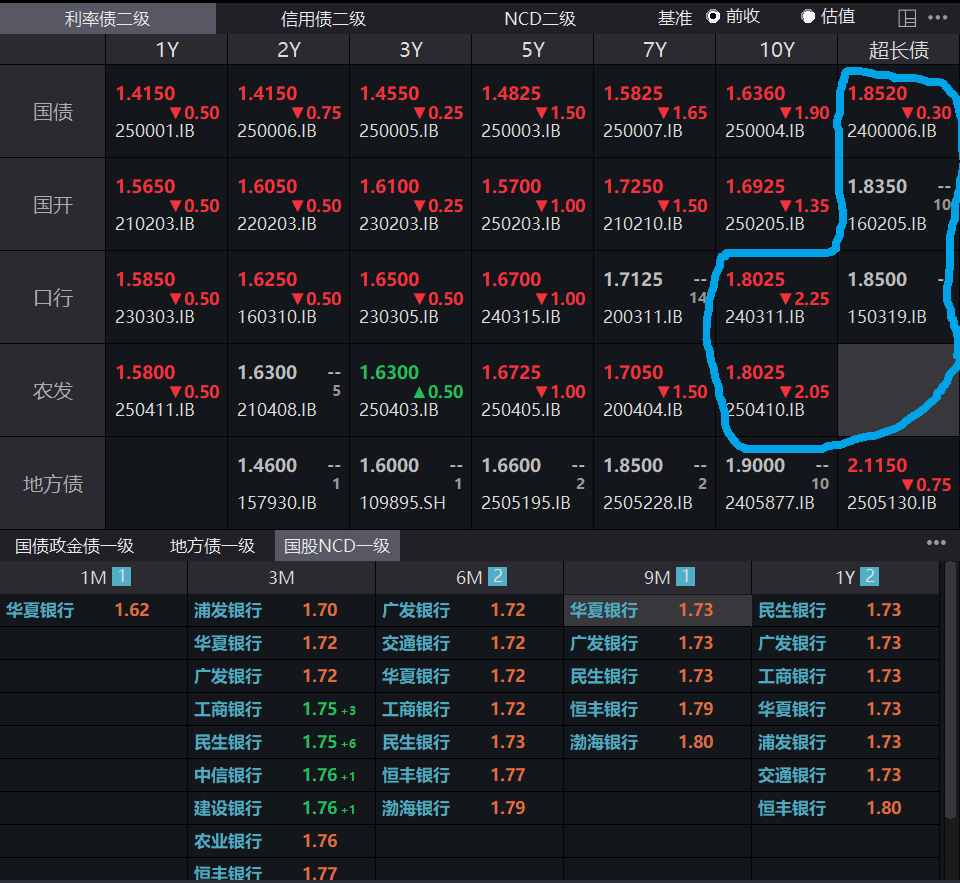Click 交通银行 1.72 in the 6M column

[469, 643]
